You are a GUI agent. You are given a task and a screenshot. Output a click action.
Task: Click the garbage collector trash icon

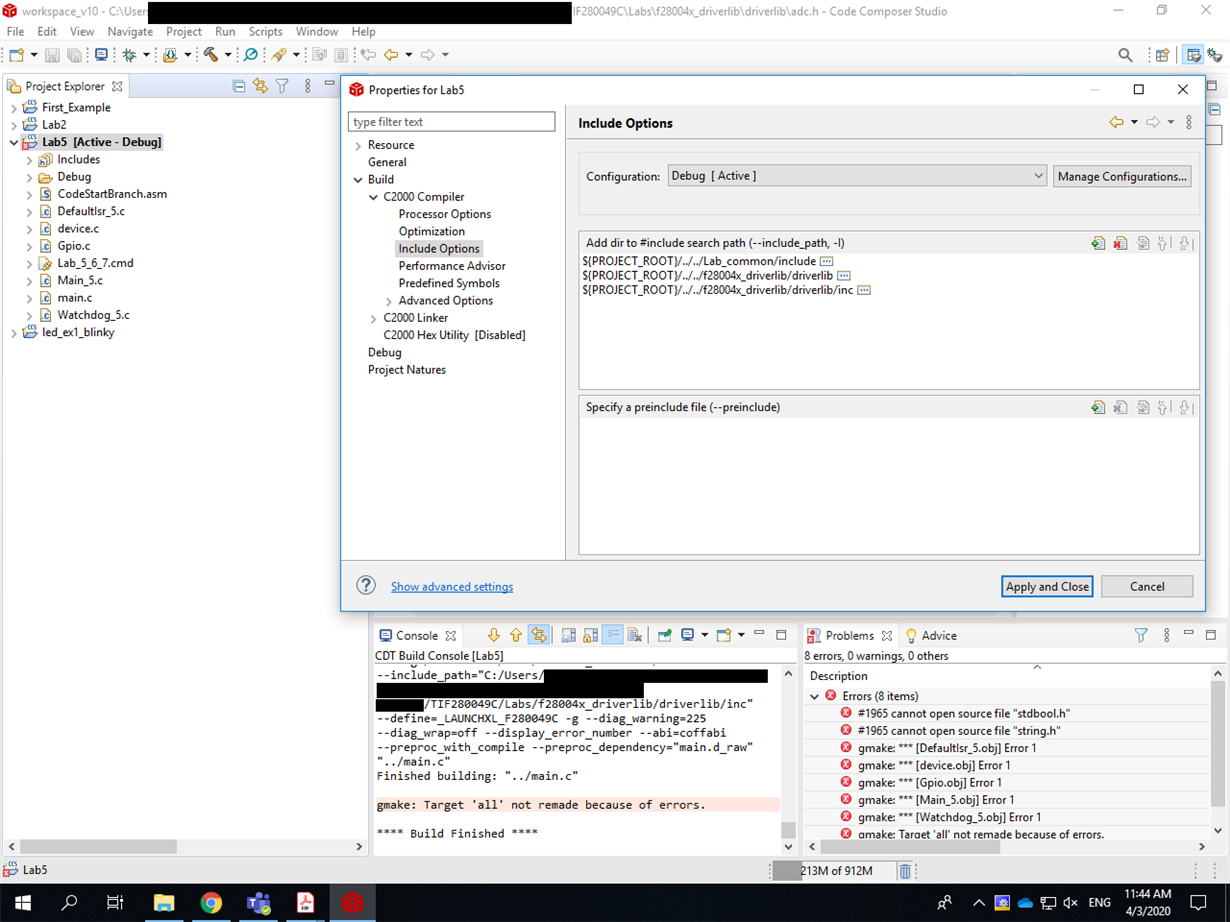[904, 871]
